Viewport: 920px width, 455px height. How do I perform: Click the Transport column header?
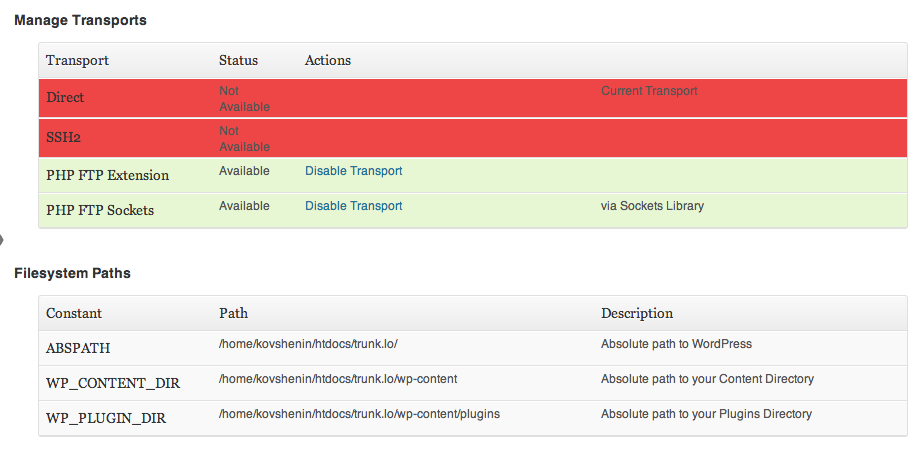(x=77, y=60)
